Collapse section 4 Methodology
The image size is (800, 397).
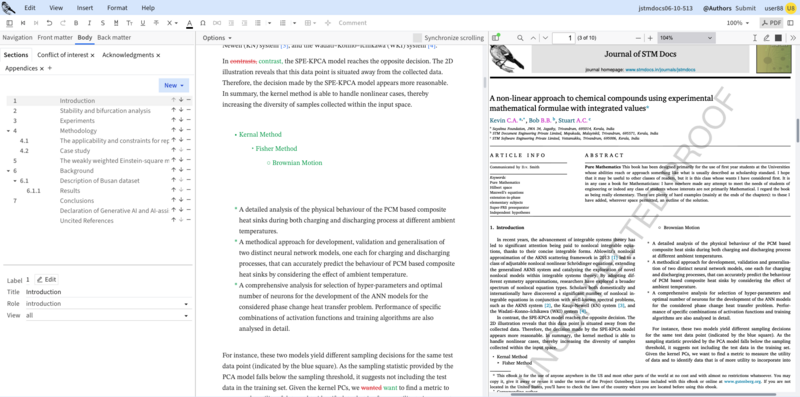pyautogui.click(x=8, y=131)
